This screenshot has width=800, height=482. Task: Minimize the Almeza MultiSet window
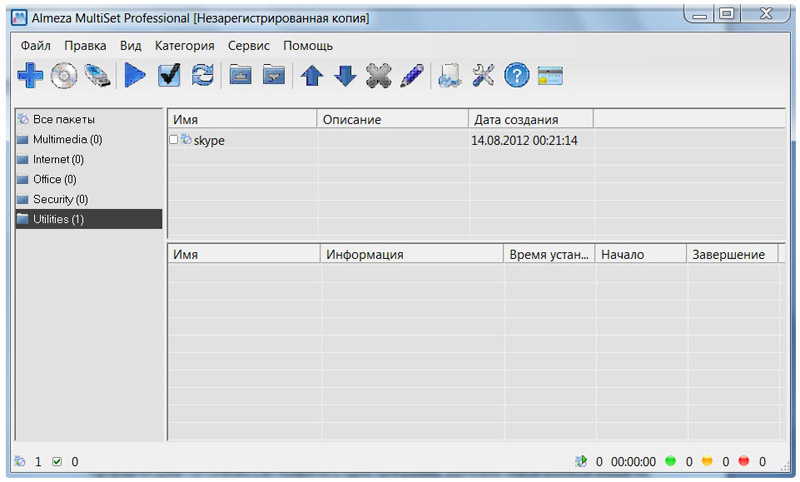click(x=699, y=14)
